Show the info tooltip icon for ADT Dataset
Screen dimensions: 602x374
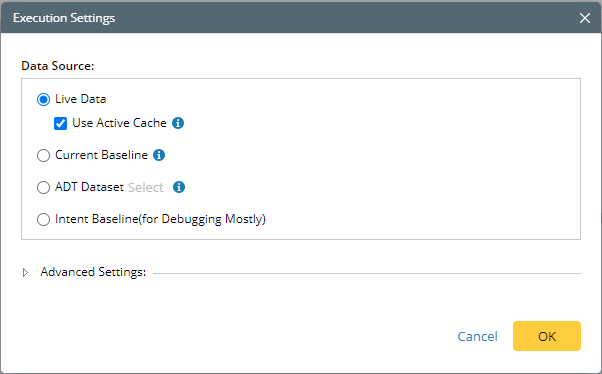tap(179, 187)
